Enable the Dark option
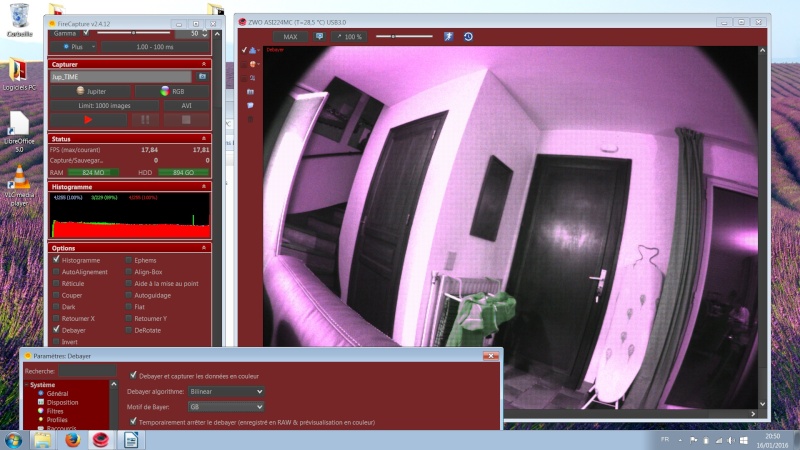Image resolution: width=800 pixels, height=450 pixels. pyautogui.click(x=56, y=307)
